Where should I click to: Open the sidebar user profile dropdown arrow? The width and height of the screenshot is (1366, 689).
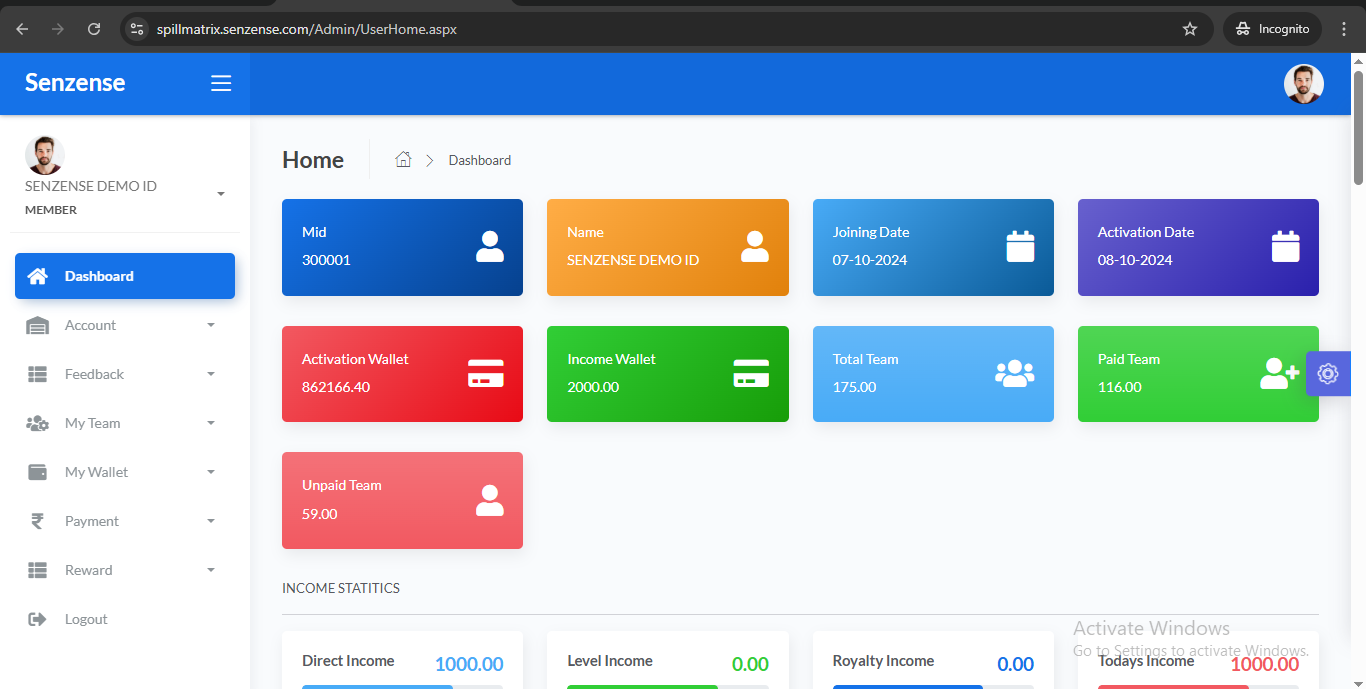[x=221, y=194]
